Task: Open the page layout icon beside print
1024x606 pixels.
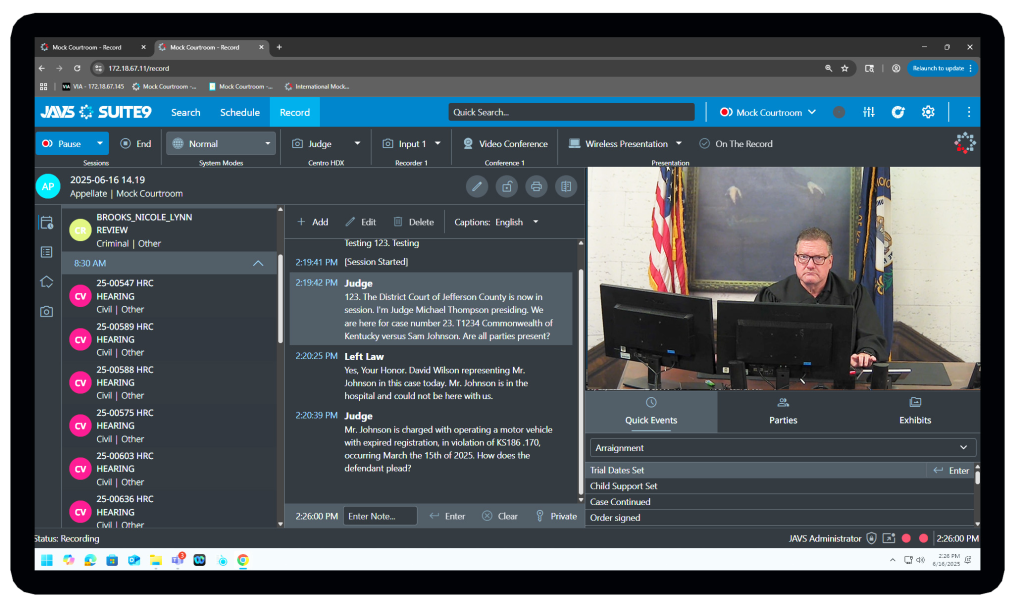Action: (565, 186)
